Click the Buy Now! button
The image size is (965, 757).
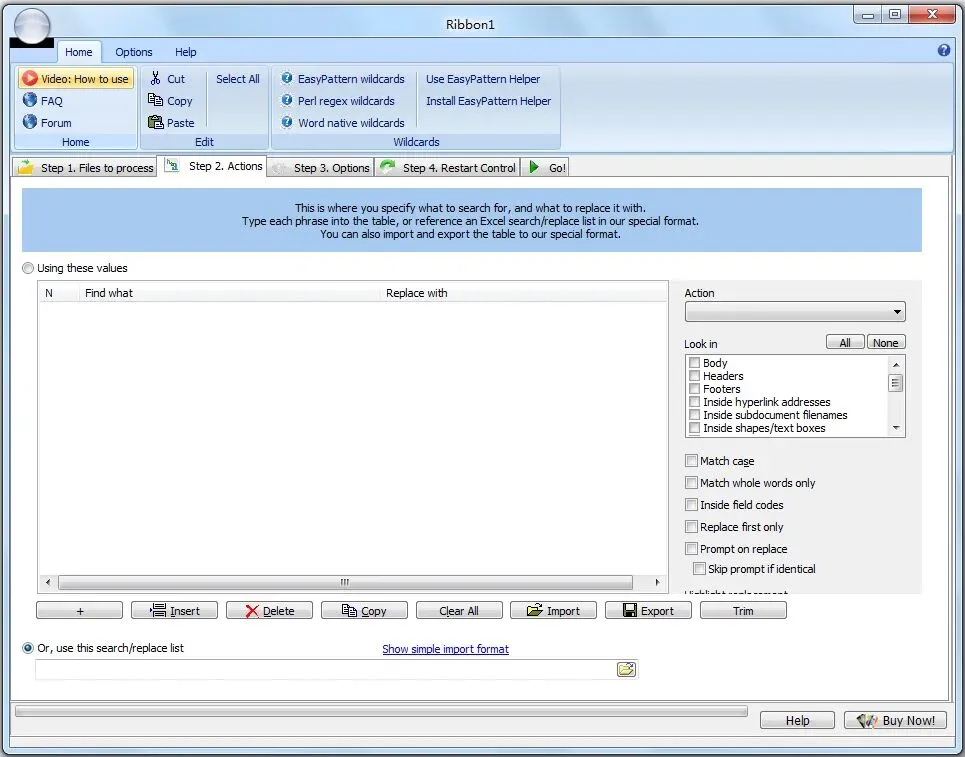point(895,720)
